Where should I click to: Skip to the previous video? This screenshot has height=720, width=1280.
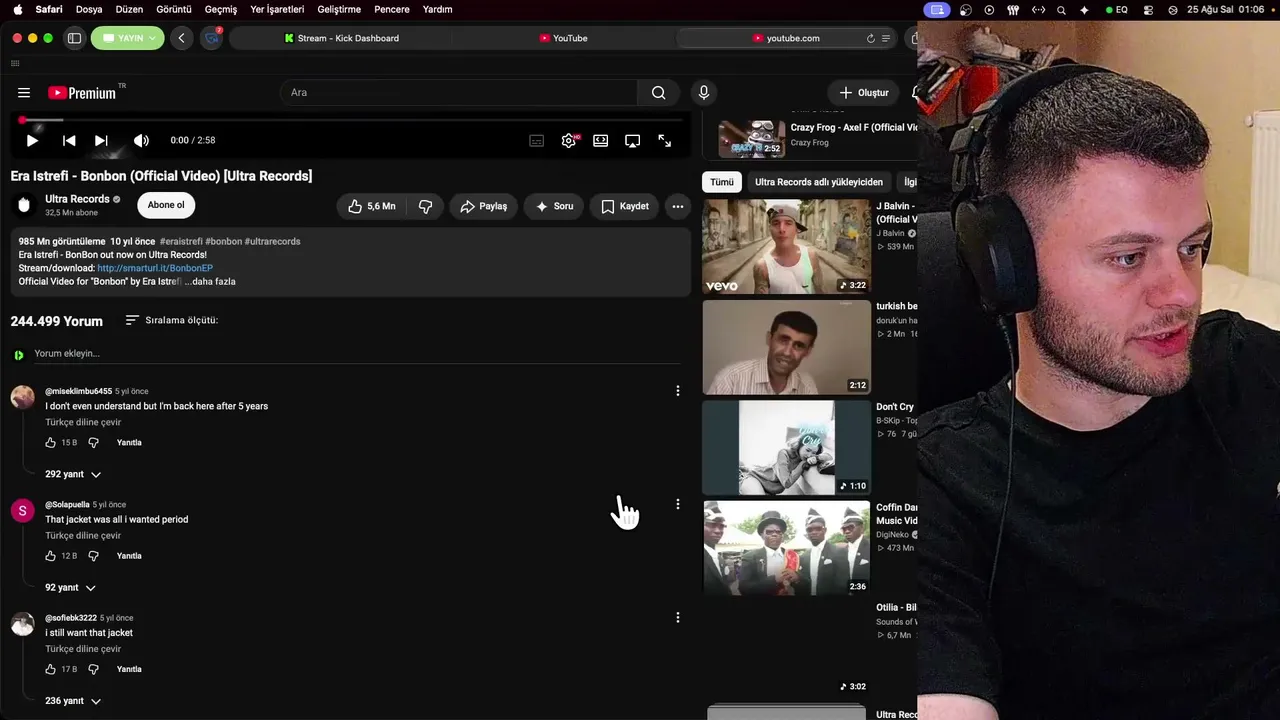[69, 141]
